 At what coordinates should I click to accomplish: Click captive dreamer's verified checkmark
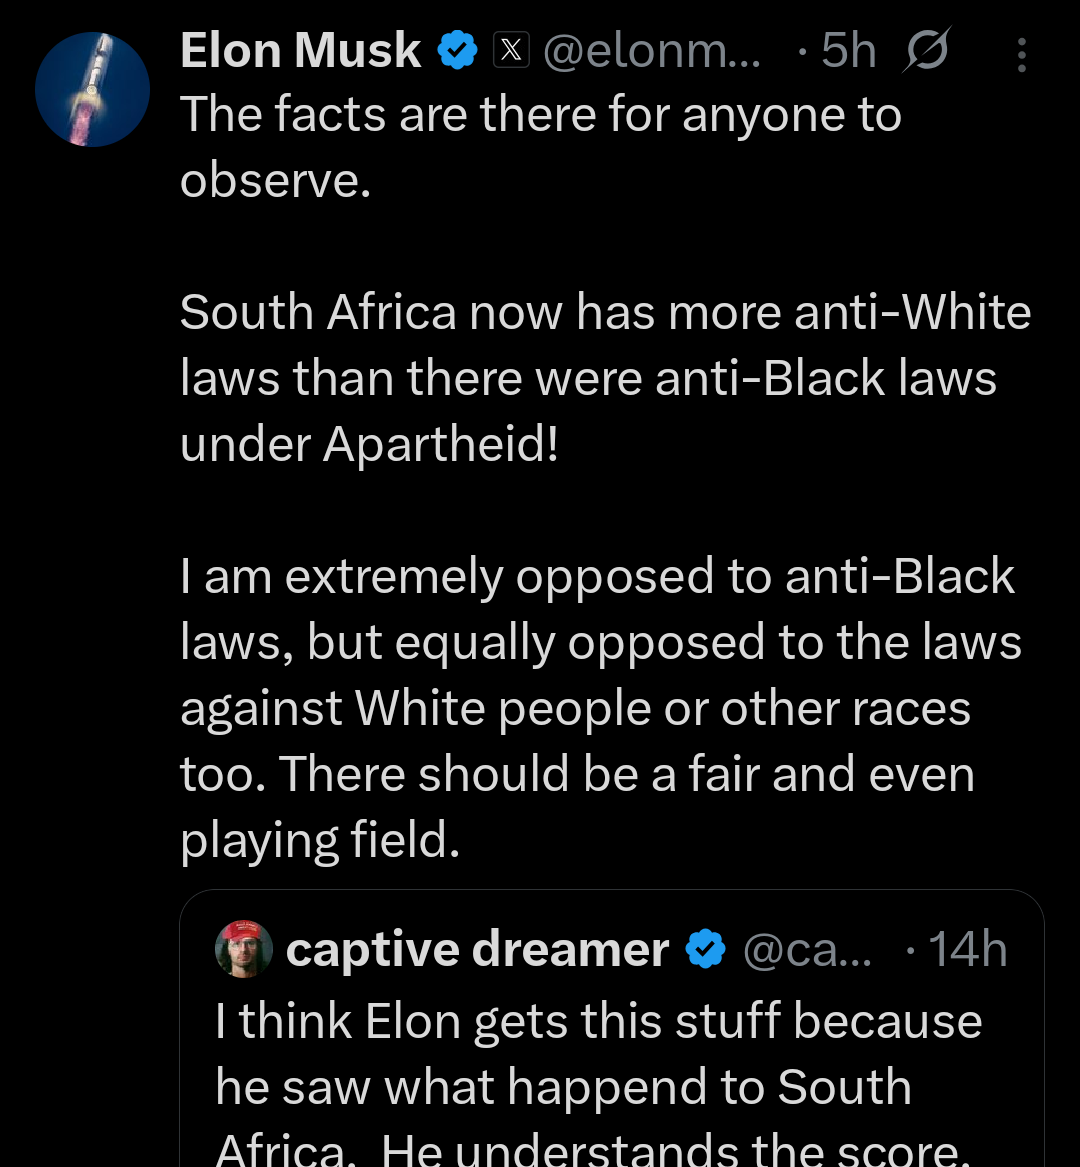point(706,948)
